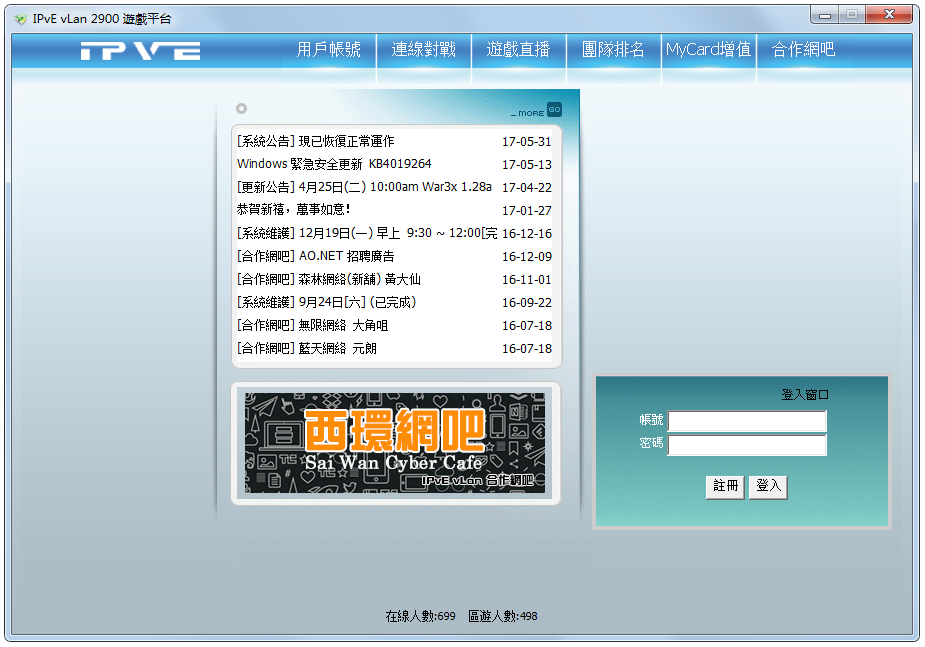Select the 團隊排名 tab
The image size is (925, 647).
tap(614, 50)
